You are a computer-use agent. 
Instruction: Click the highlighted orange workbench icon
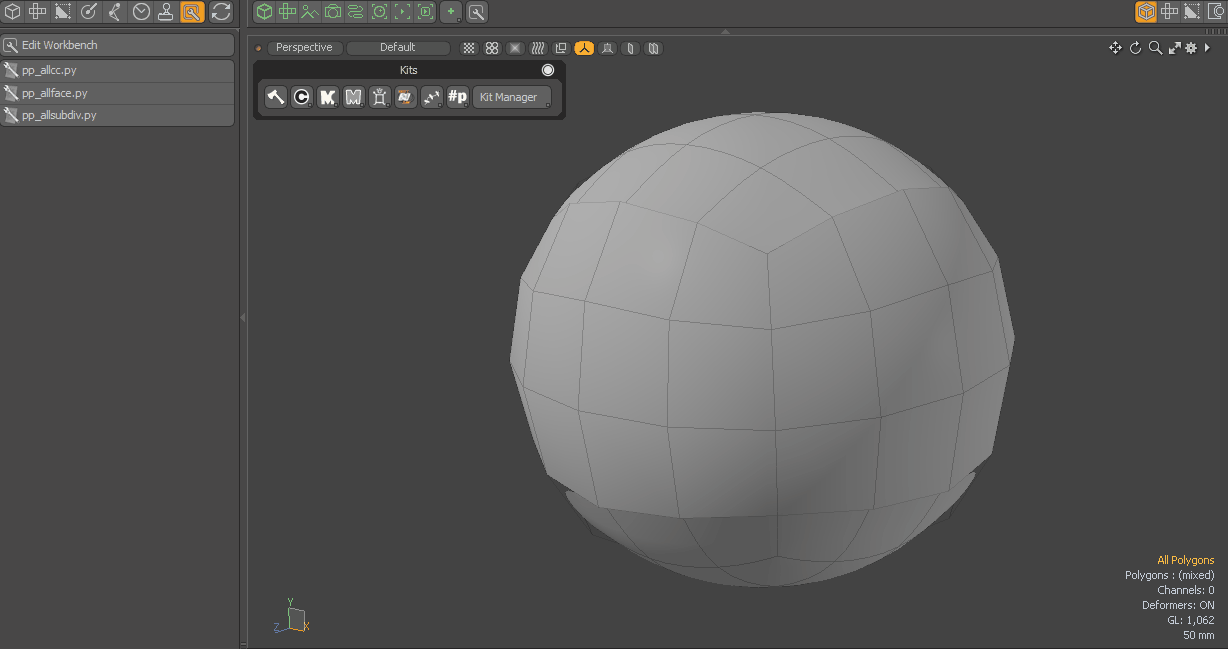[192, 12]
